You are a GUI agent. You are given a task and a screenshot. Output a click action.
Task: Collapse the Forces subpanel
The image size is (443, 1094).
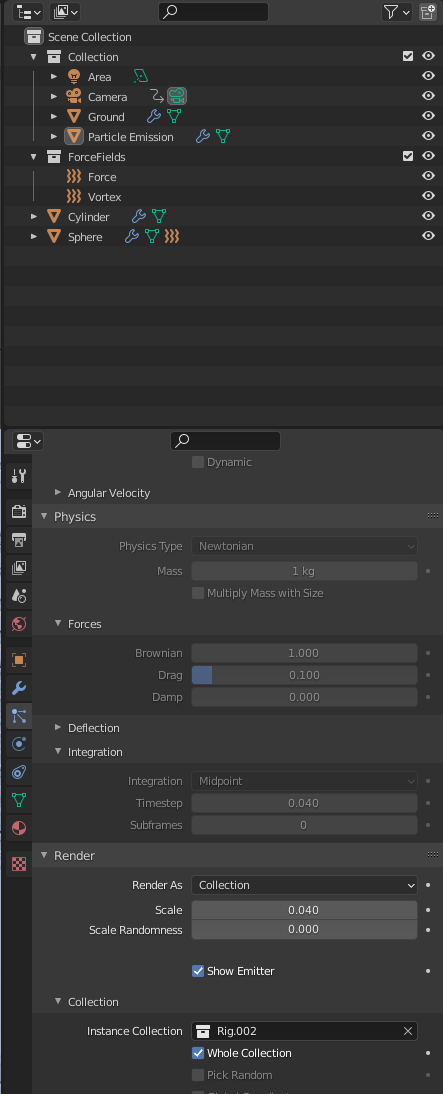[x=58, y=624]
